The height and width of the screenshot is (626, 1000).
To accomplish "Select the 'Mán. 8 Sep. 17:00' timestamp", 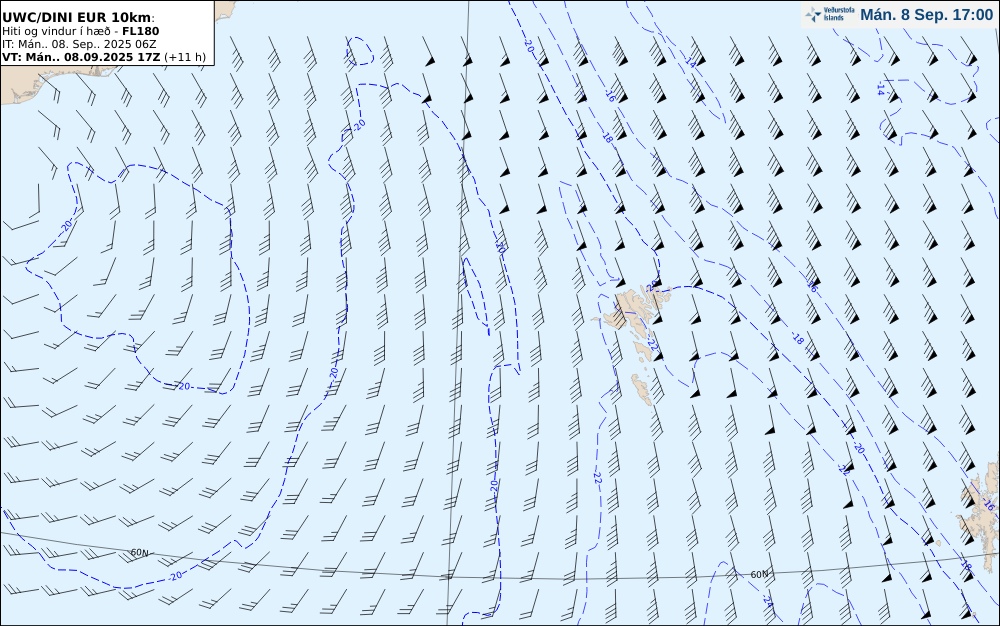I will [x=927, y=15].
